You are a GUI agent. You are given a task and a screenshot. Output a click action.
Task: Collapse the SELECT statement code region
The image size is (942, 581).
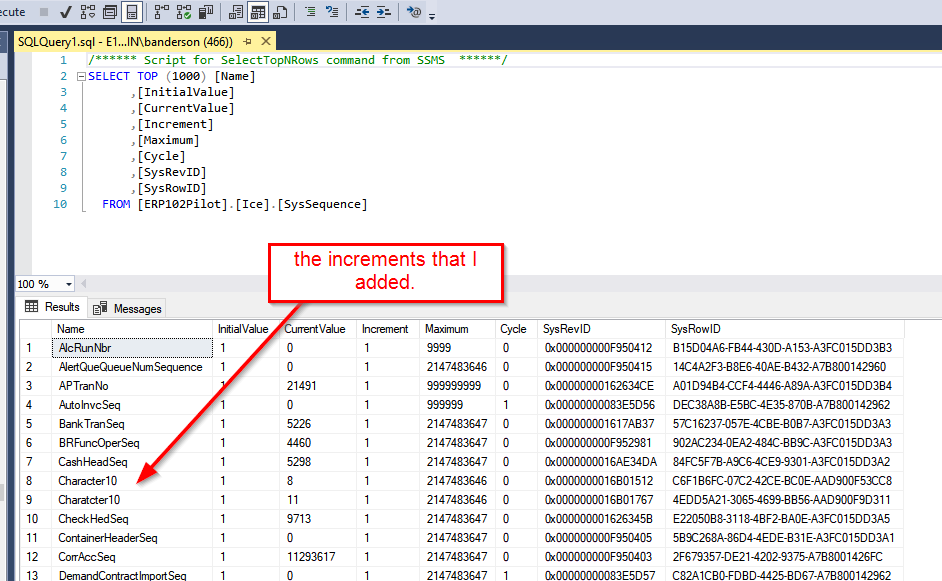tap(80, 76)
